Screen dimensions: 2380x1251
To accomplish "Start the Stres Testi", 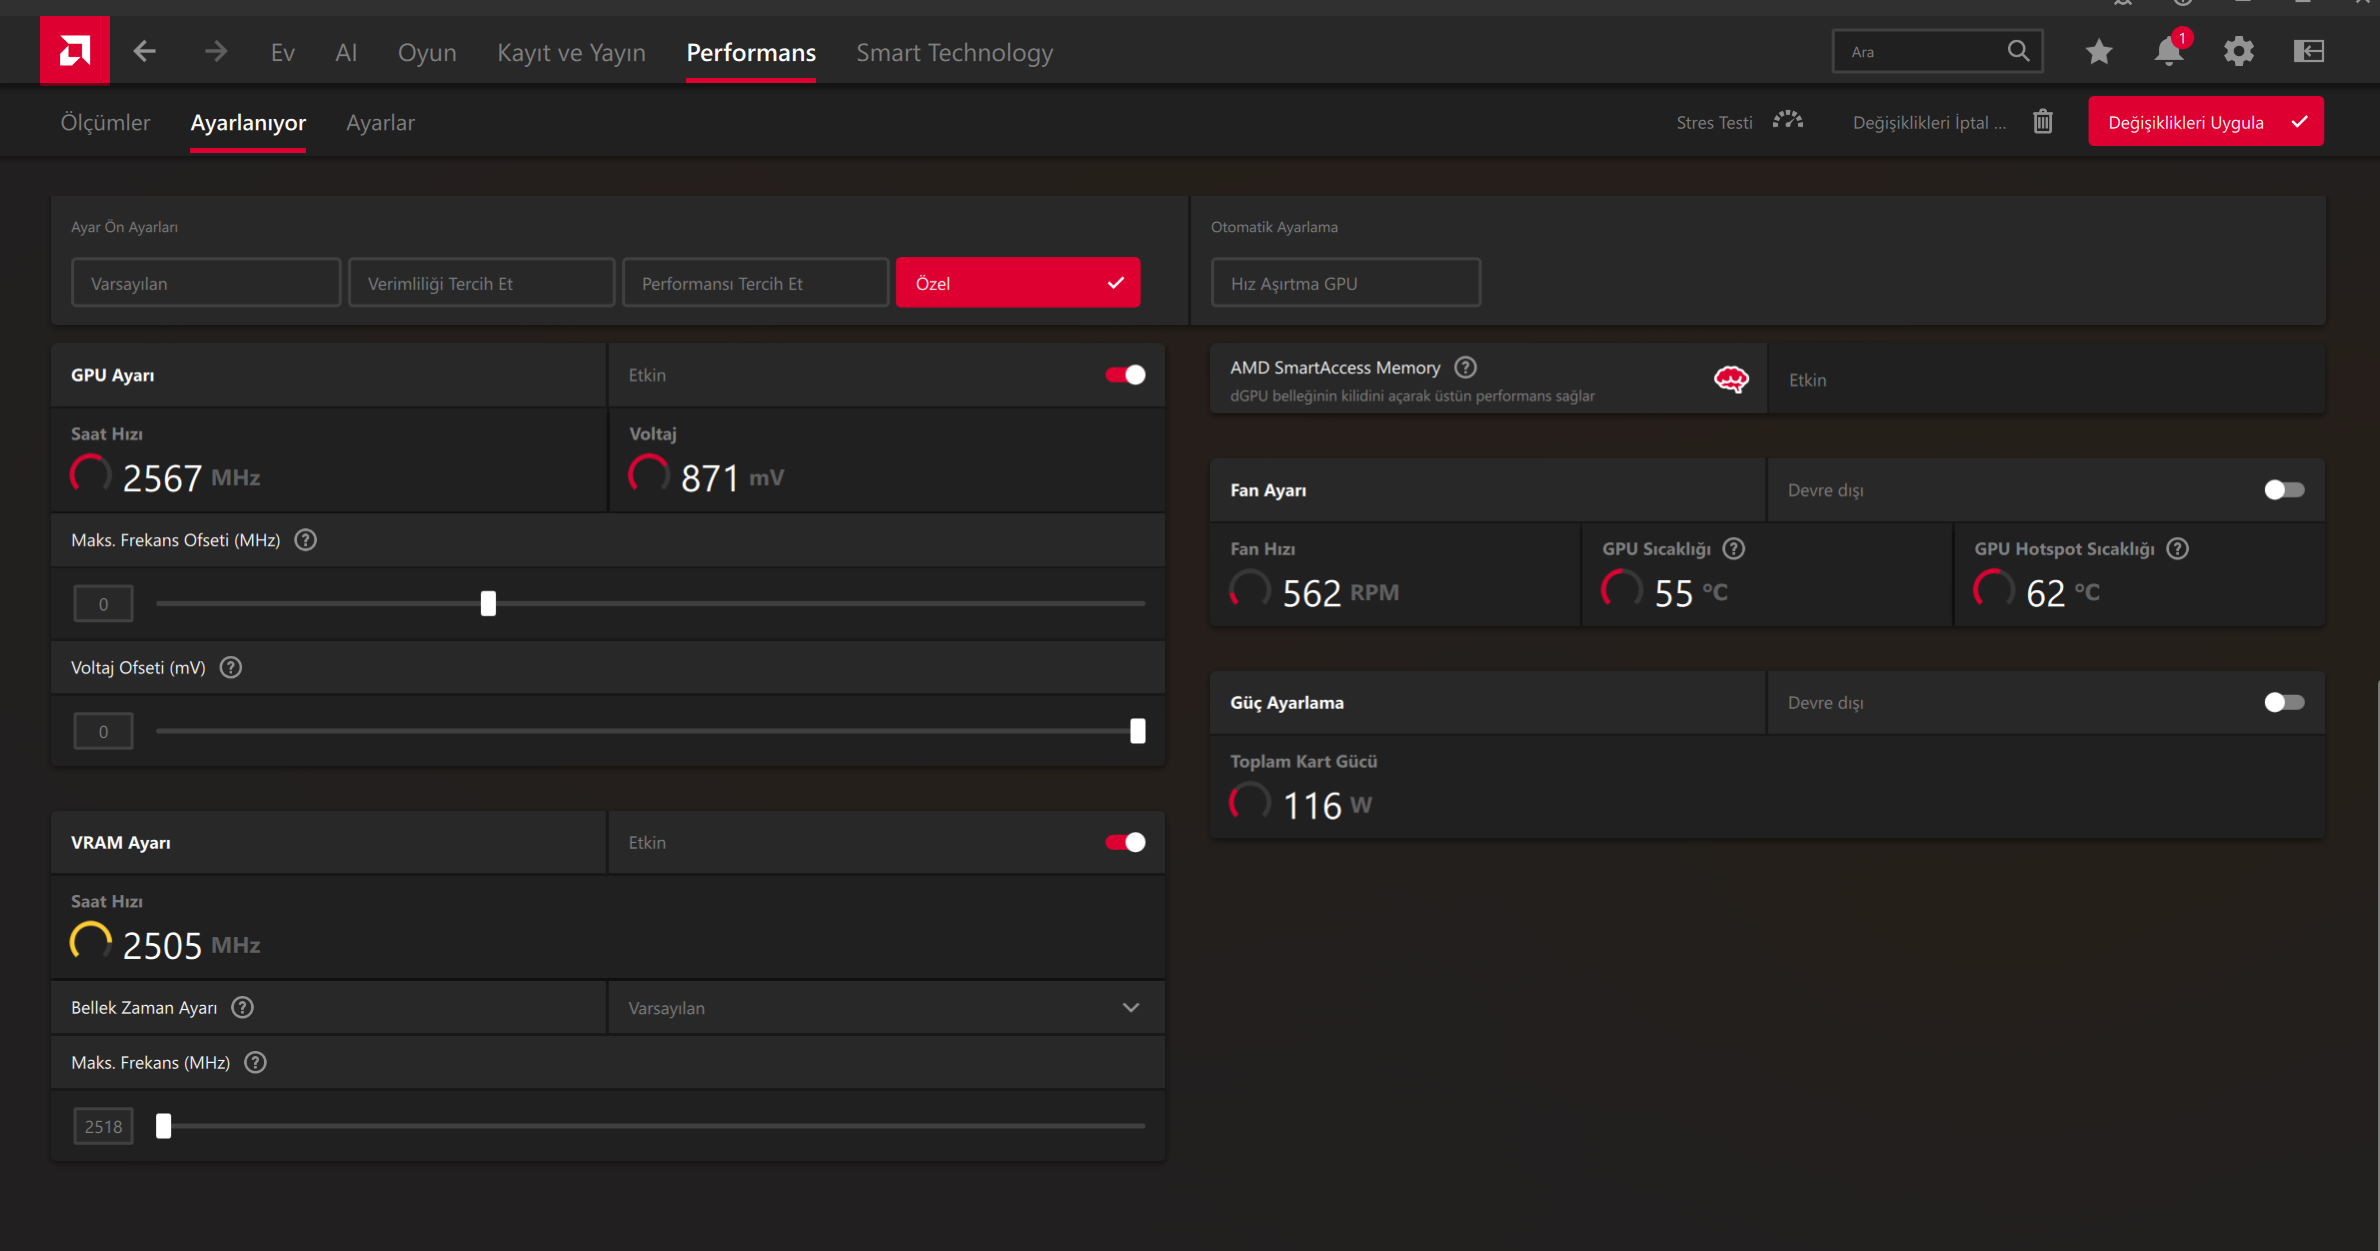I will coord(1714,122).
